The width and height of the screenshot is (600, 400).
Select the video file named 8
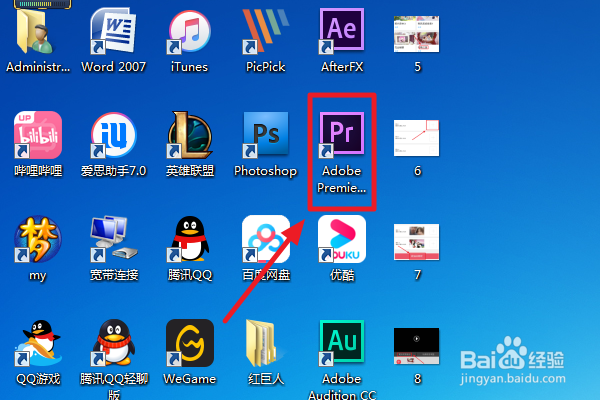click(417, 346)
